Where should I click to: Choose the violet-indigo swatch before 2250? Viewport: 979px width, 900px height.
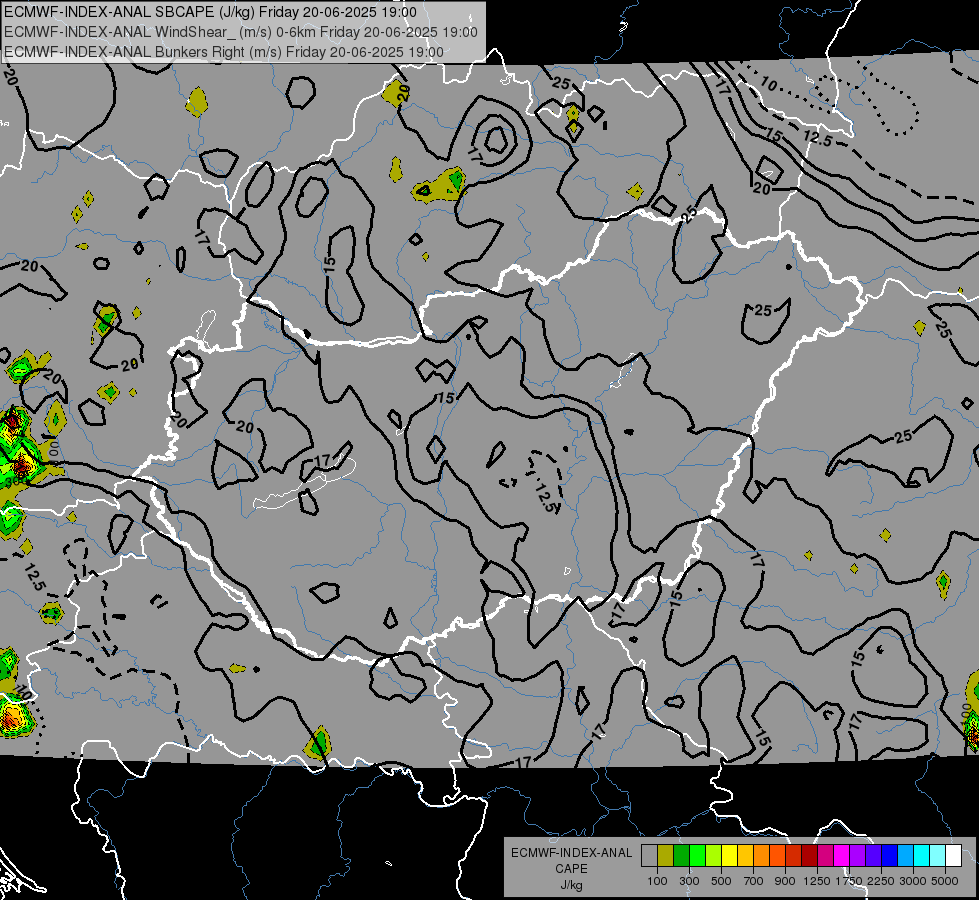click(873, 856)
